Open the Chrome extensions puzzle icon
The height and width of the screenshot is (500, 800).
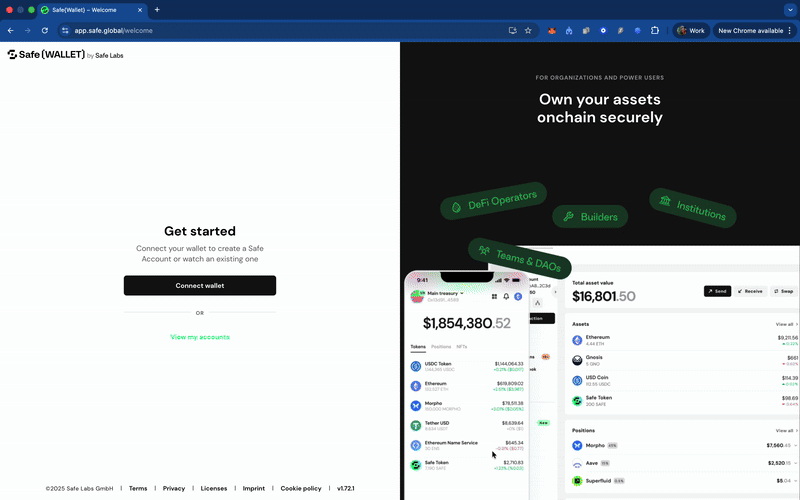655,31
